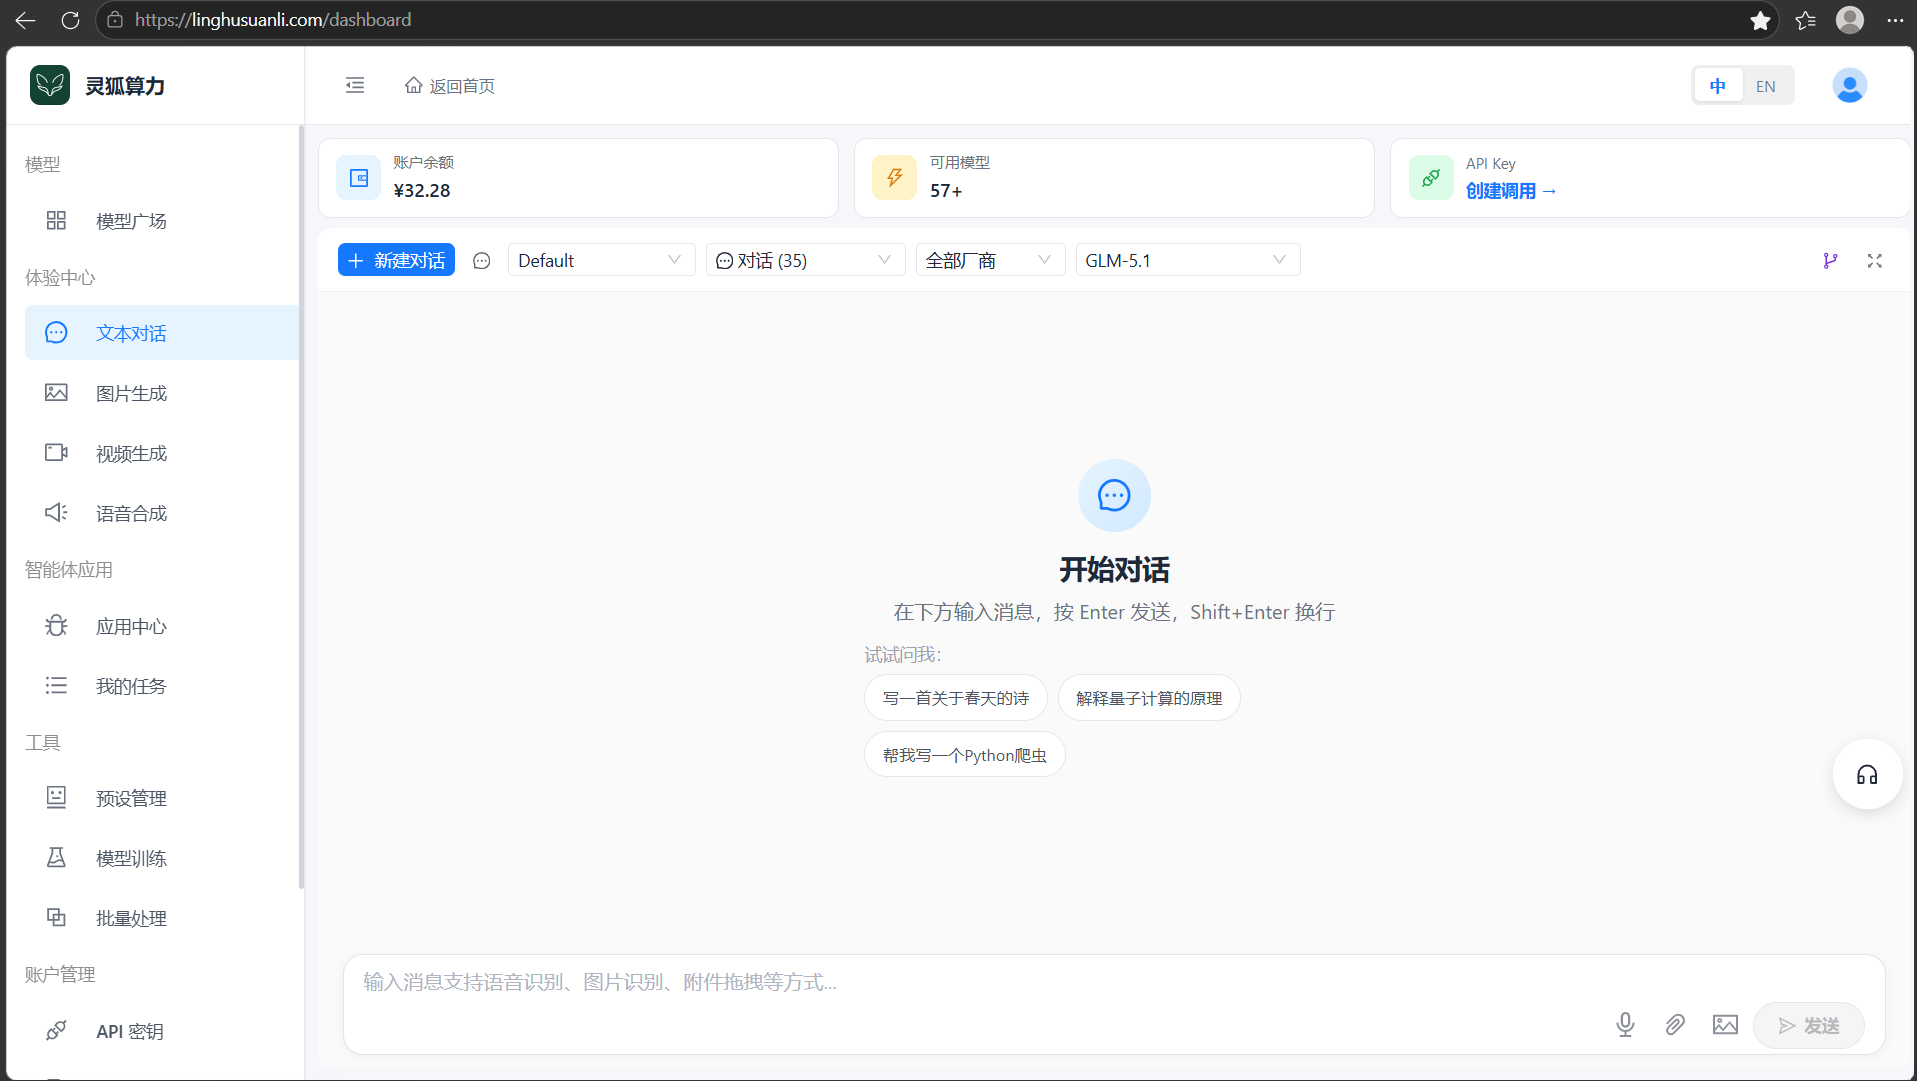Open the 对话 (35) conversation dropdown
The image size is (1917, 1081).
point(805,261)
